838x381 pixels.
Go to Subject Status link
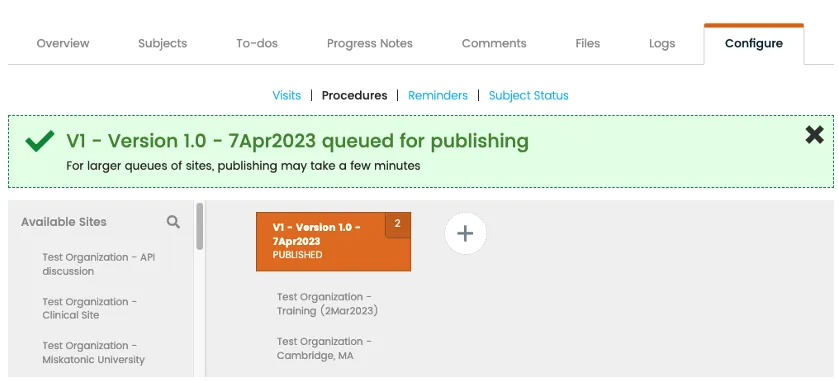tap(529, 95)
